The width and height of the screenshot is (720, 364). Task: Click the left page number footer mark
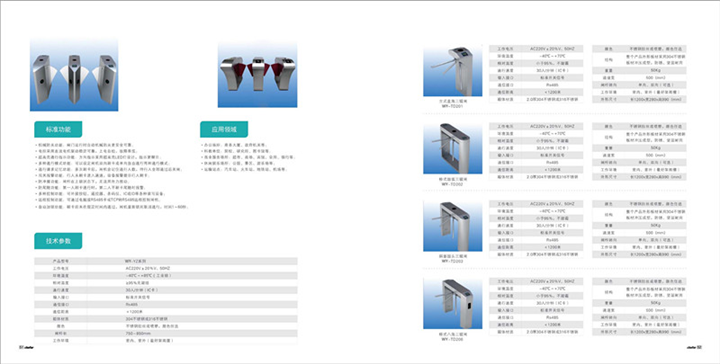tap(27, 347)
